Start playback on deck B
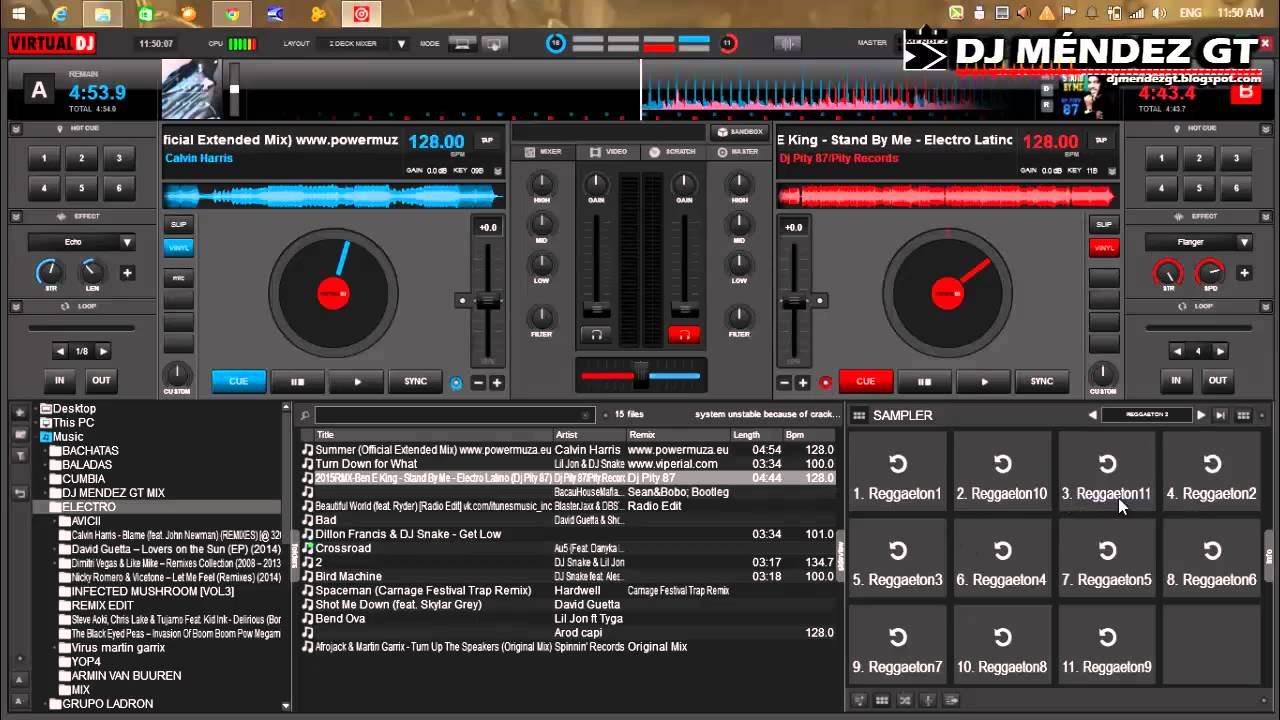Image resolution: width=1280 pixels, height=720 pixels. 984,381
